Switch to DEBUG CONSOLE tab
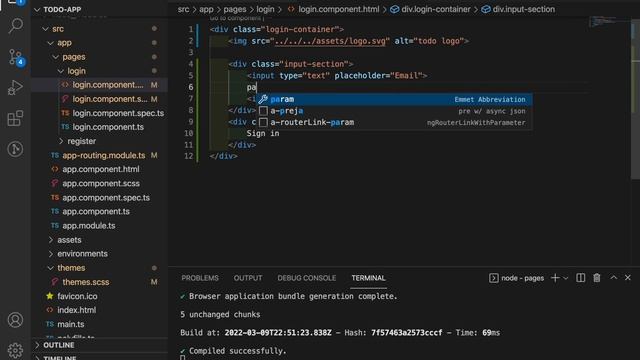Viewport: 640px width, 360px height. point(307,278)
